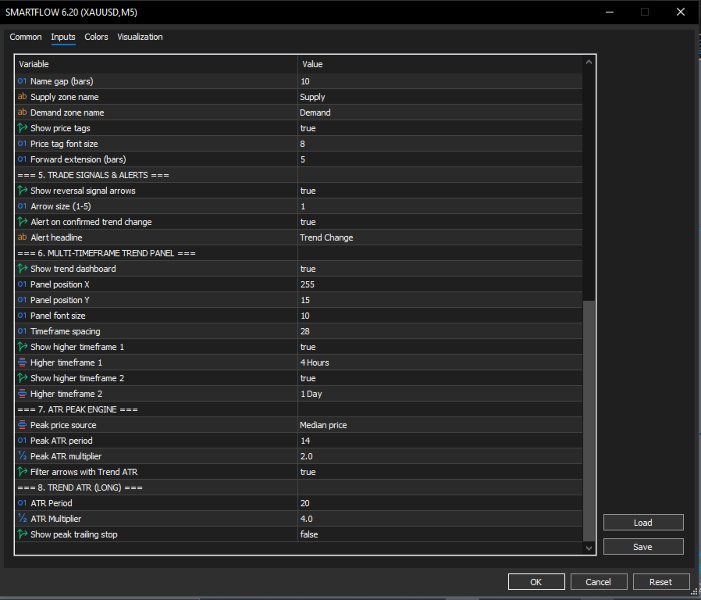Screen dimensions: 701x600
Task: Click the fraction icon beside ATR Multiplier
Action: point(22,519)
